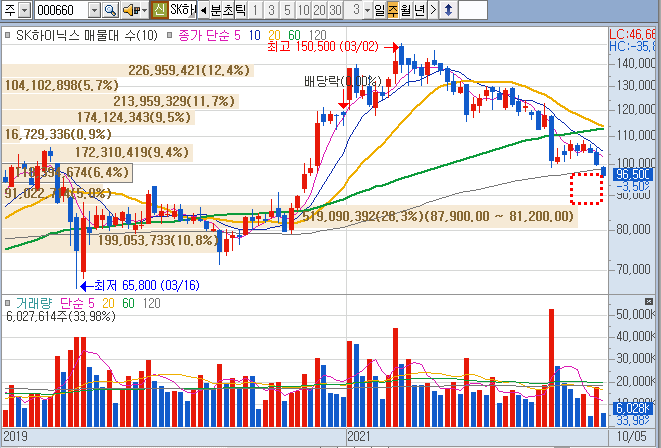Click the 거래량 legend marker icon
The height and width of the screenshot is (448, 661).
(x=8, y=303)
